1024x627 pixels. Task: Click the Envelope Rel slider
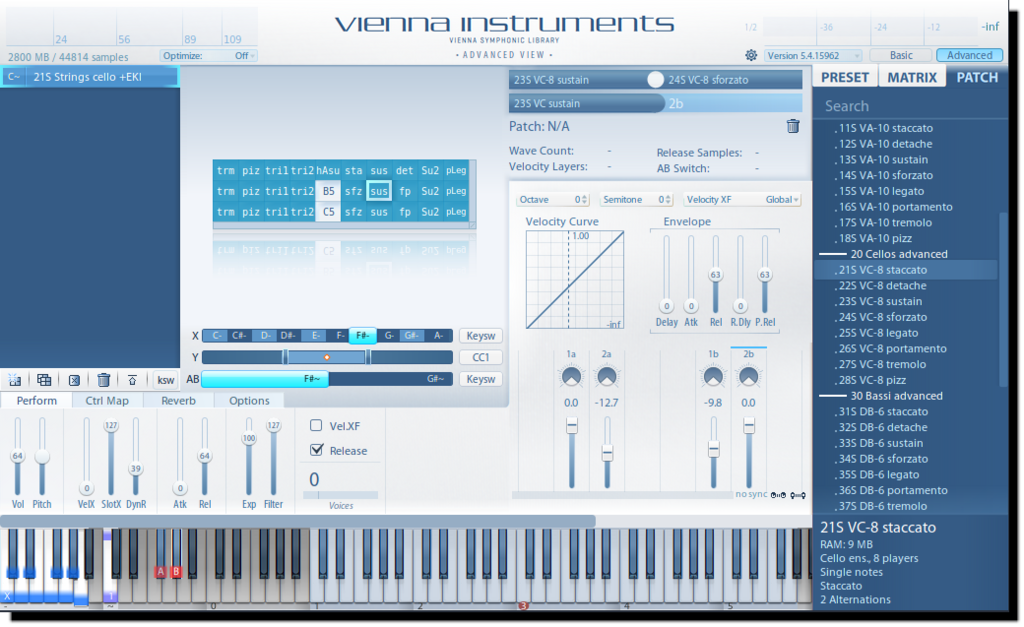(x=716, y=274)
